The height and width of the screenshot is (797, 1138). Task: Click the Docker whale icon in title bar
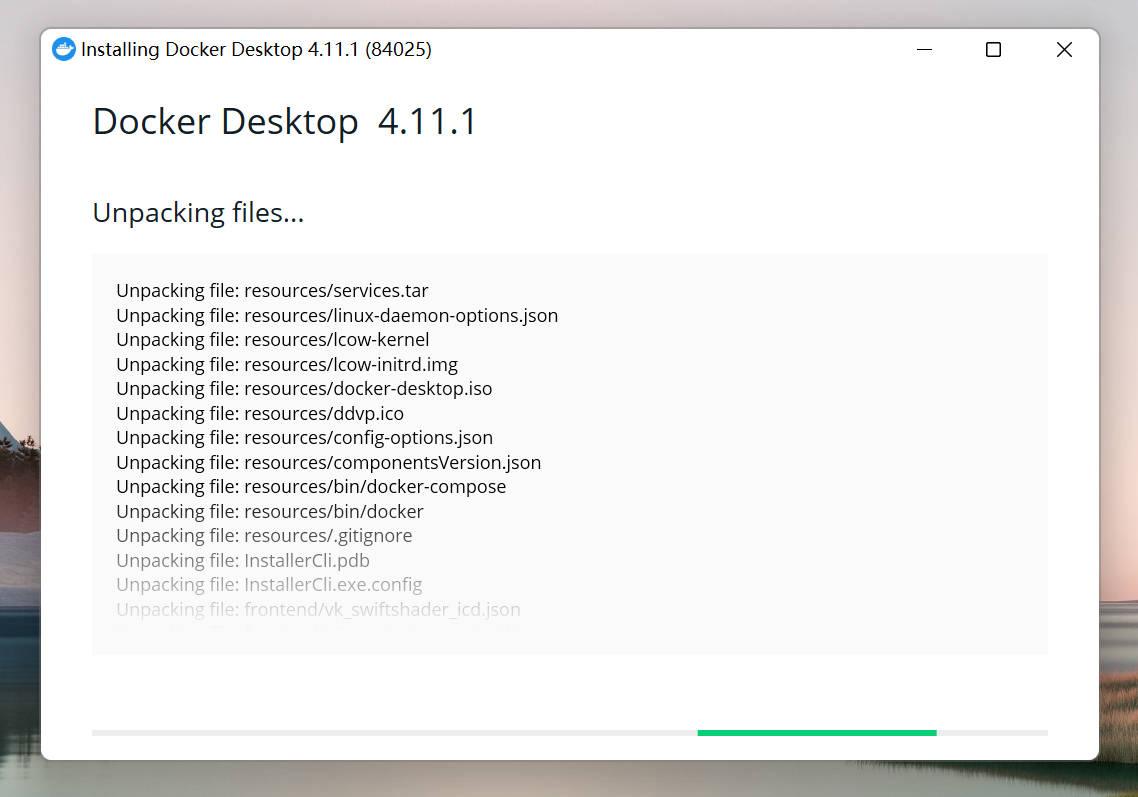pyautogui.click(x=64, y=49)
